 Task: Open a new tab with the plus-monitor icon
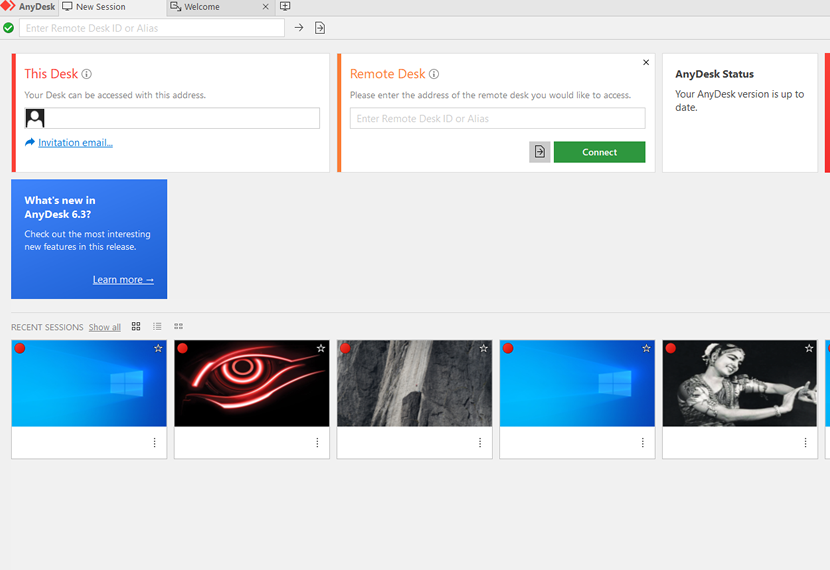pos(285,6)
